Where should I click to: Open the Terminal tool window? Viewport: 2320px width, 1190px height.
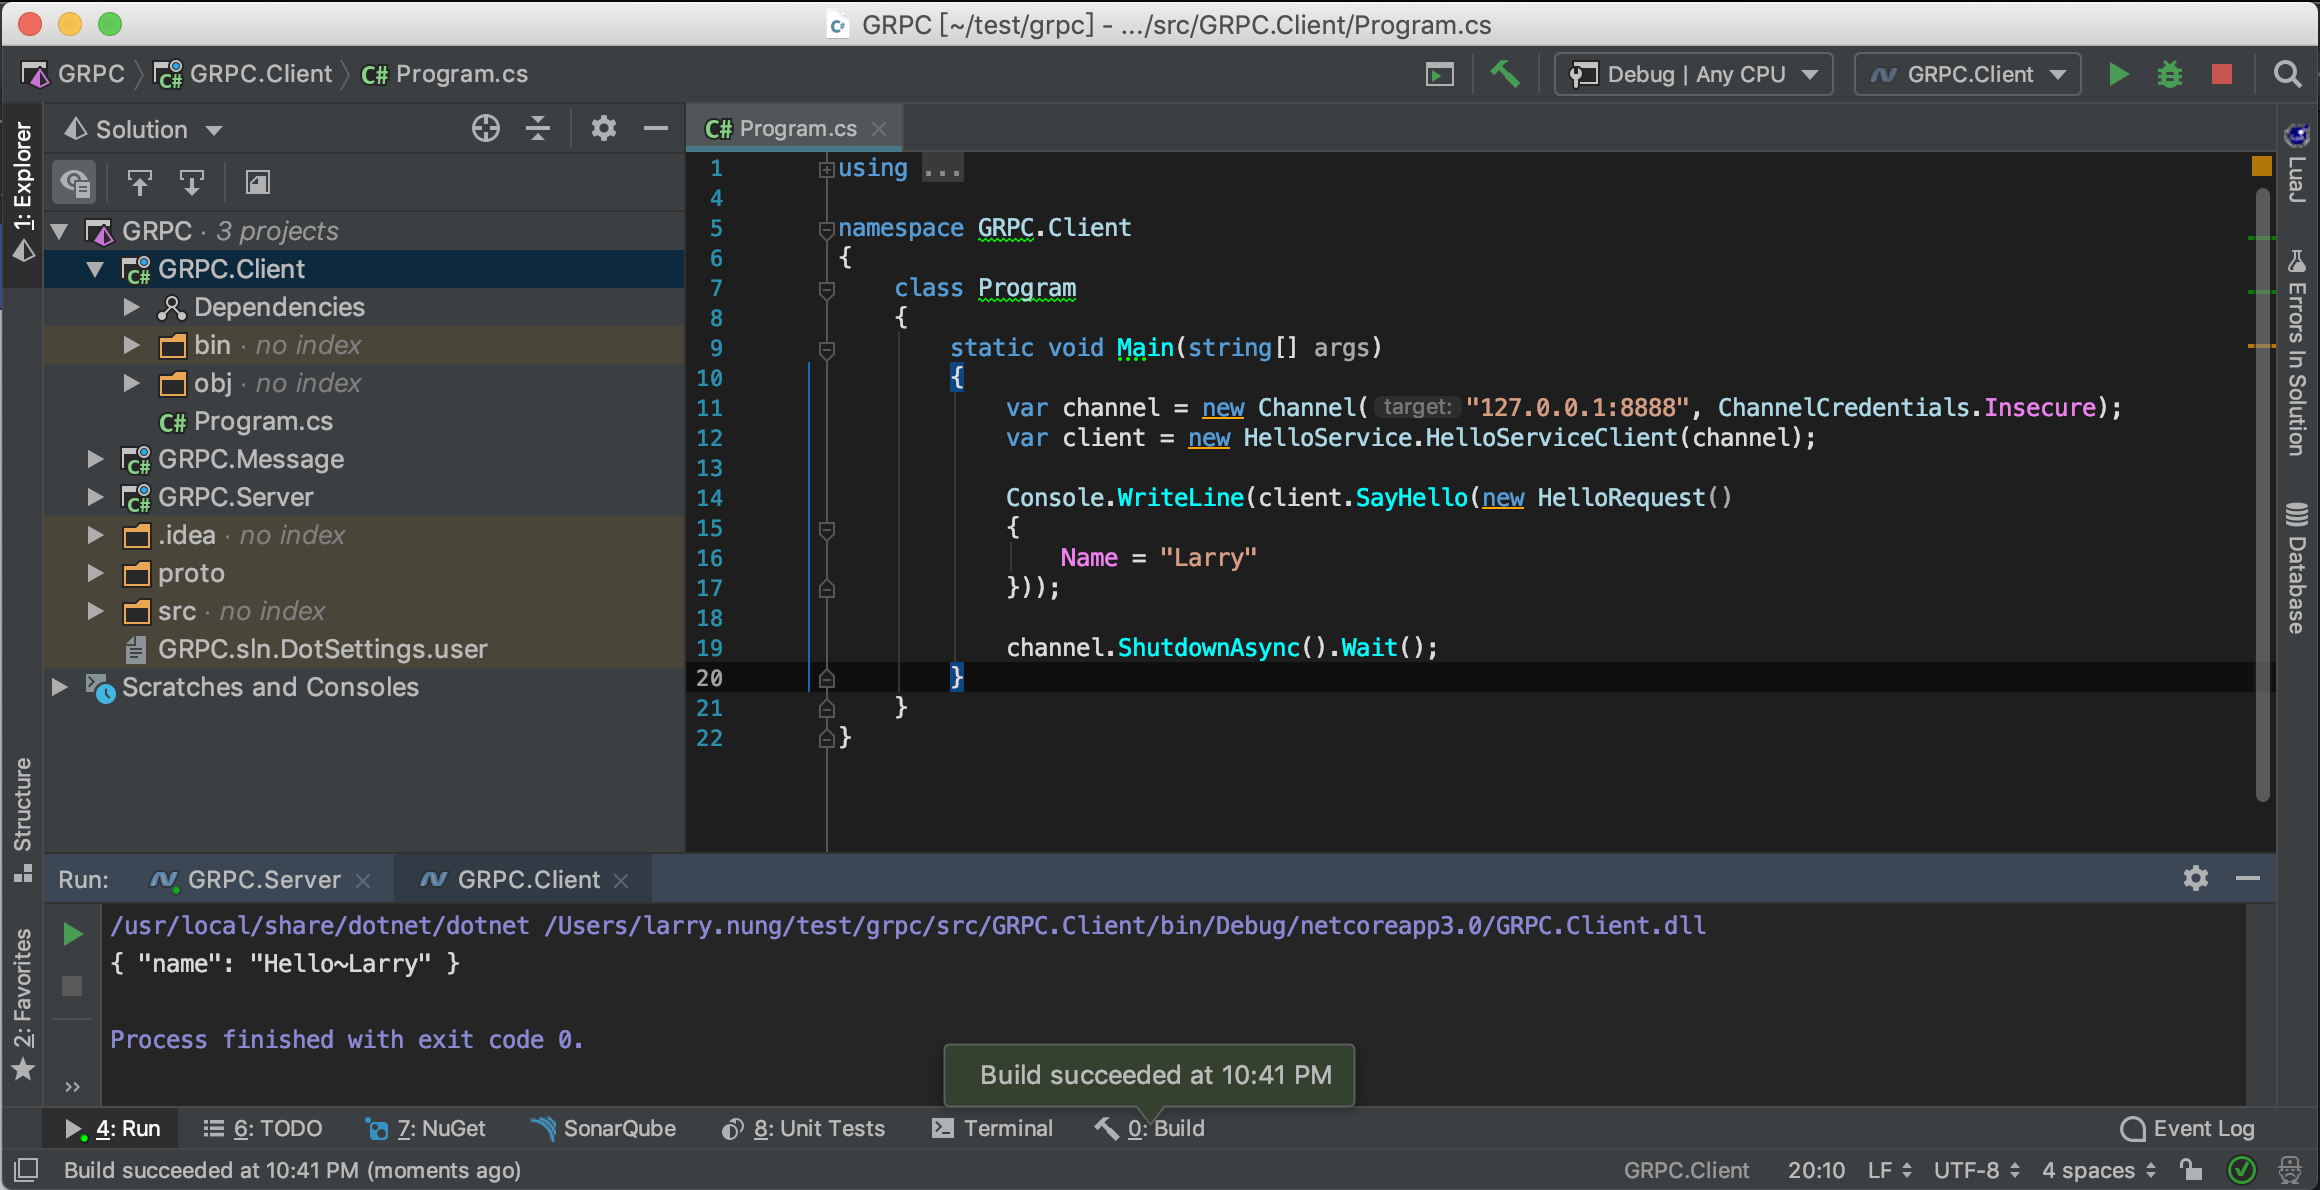993,1129
